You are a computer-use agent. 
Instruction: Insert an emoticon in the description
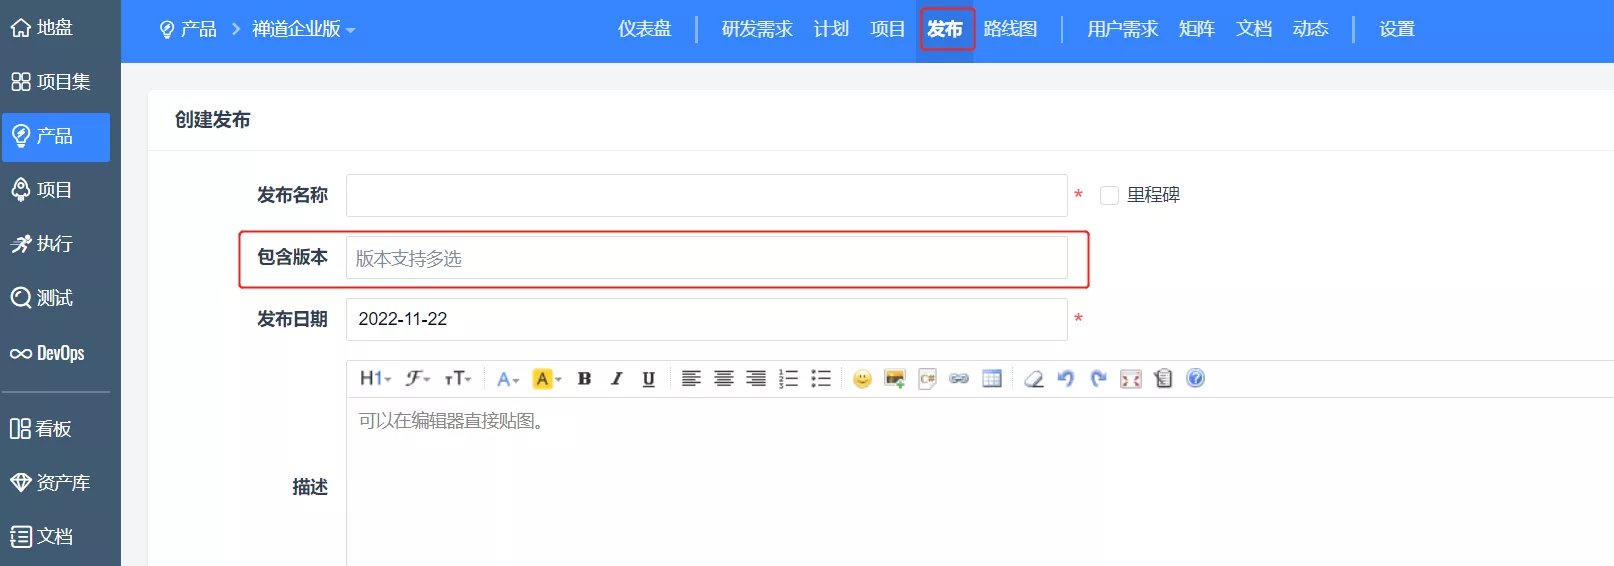click(x=862, y=379)
